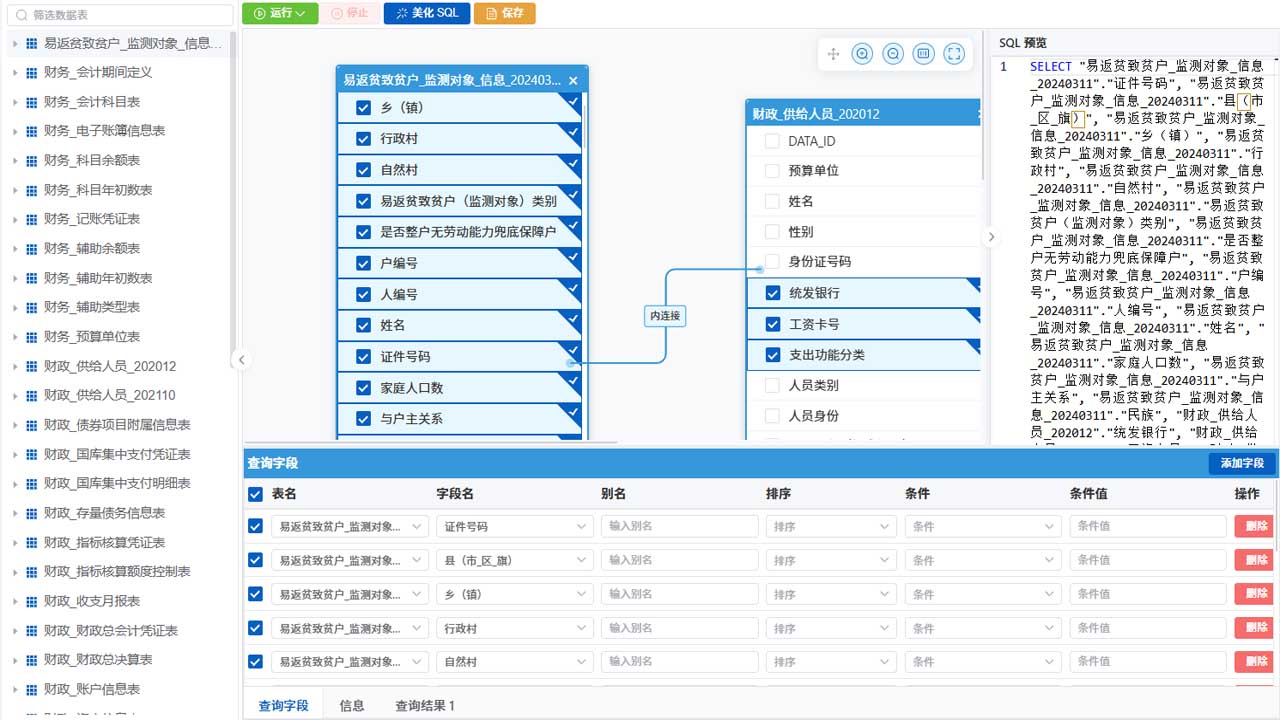Click the 筛选数据表 search input
Viewport: 1280px width, 720px height.
120,15
